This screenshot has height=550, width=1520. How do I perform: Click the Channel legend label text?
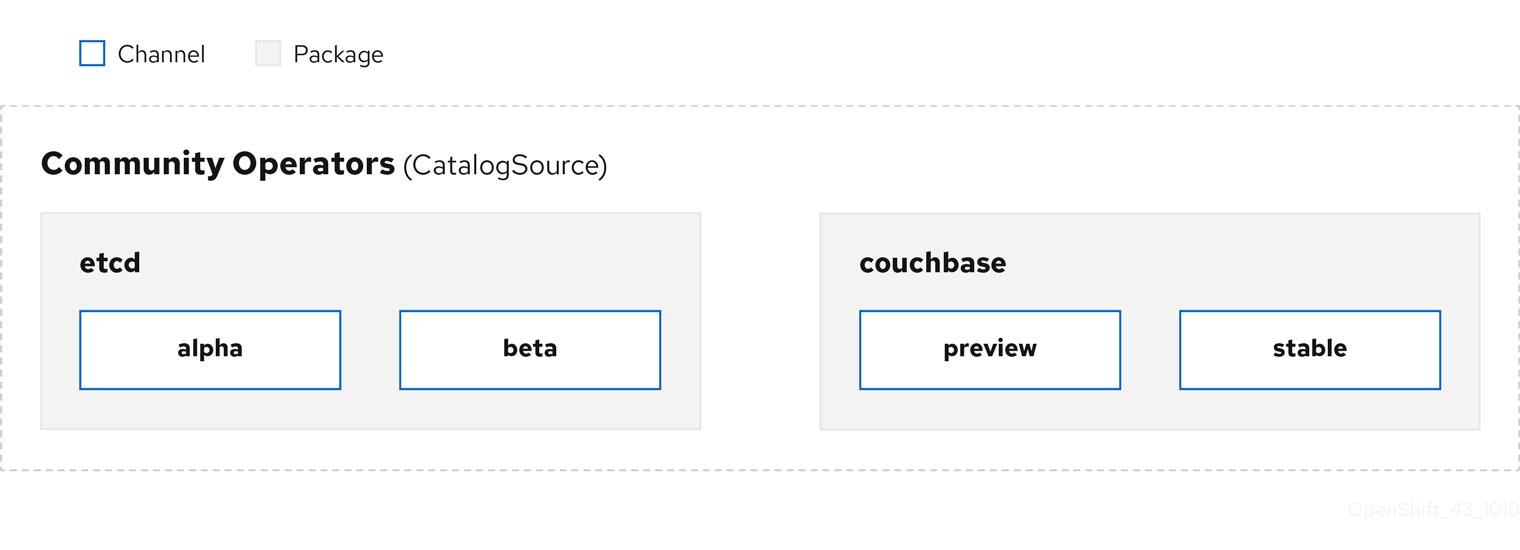tap(161, 54)
